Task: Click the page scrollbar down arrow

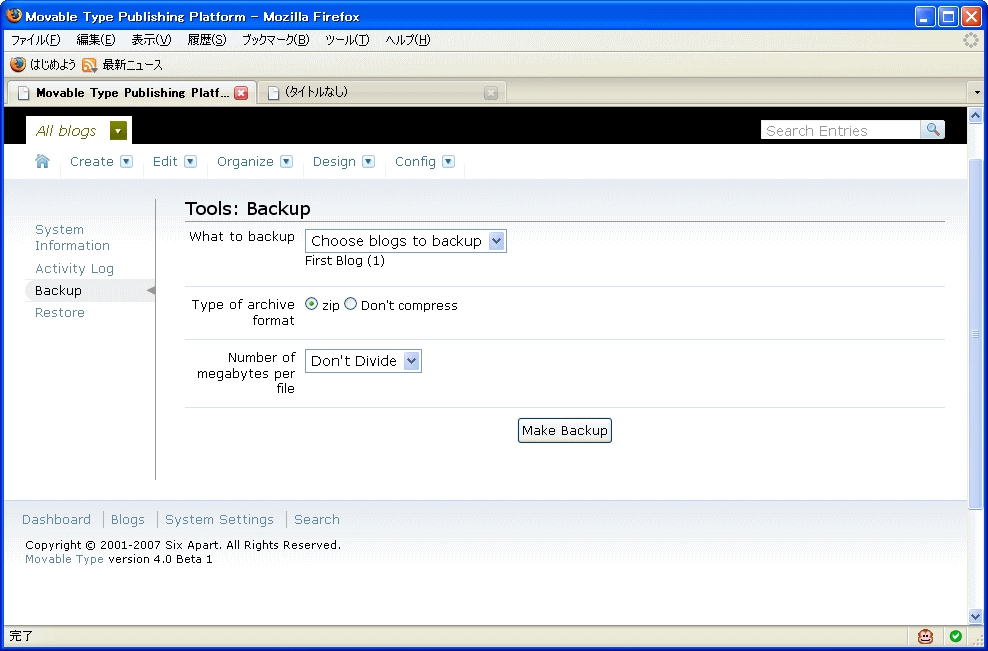Action: (975, 616)
